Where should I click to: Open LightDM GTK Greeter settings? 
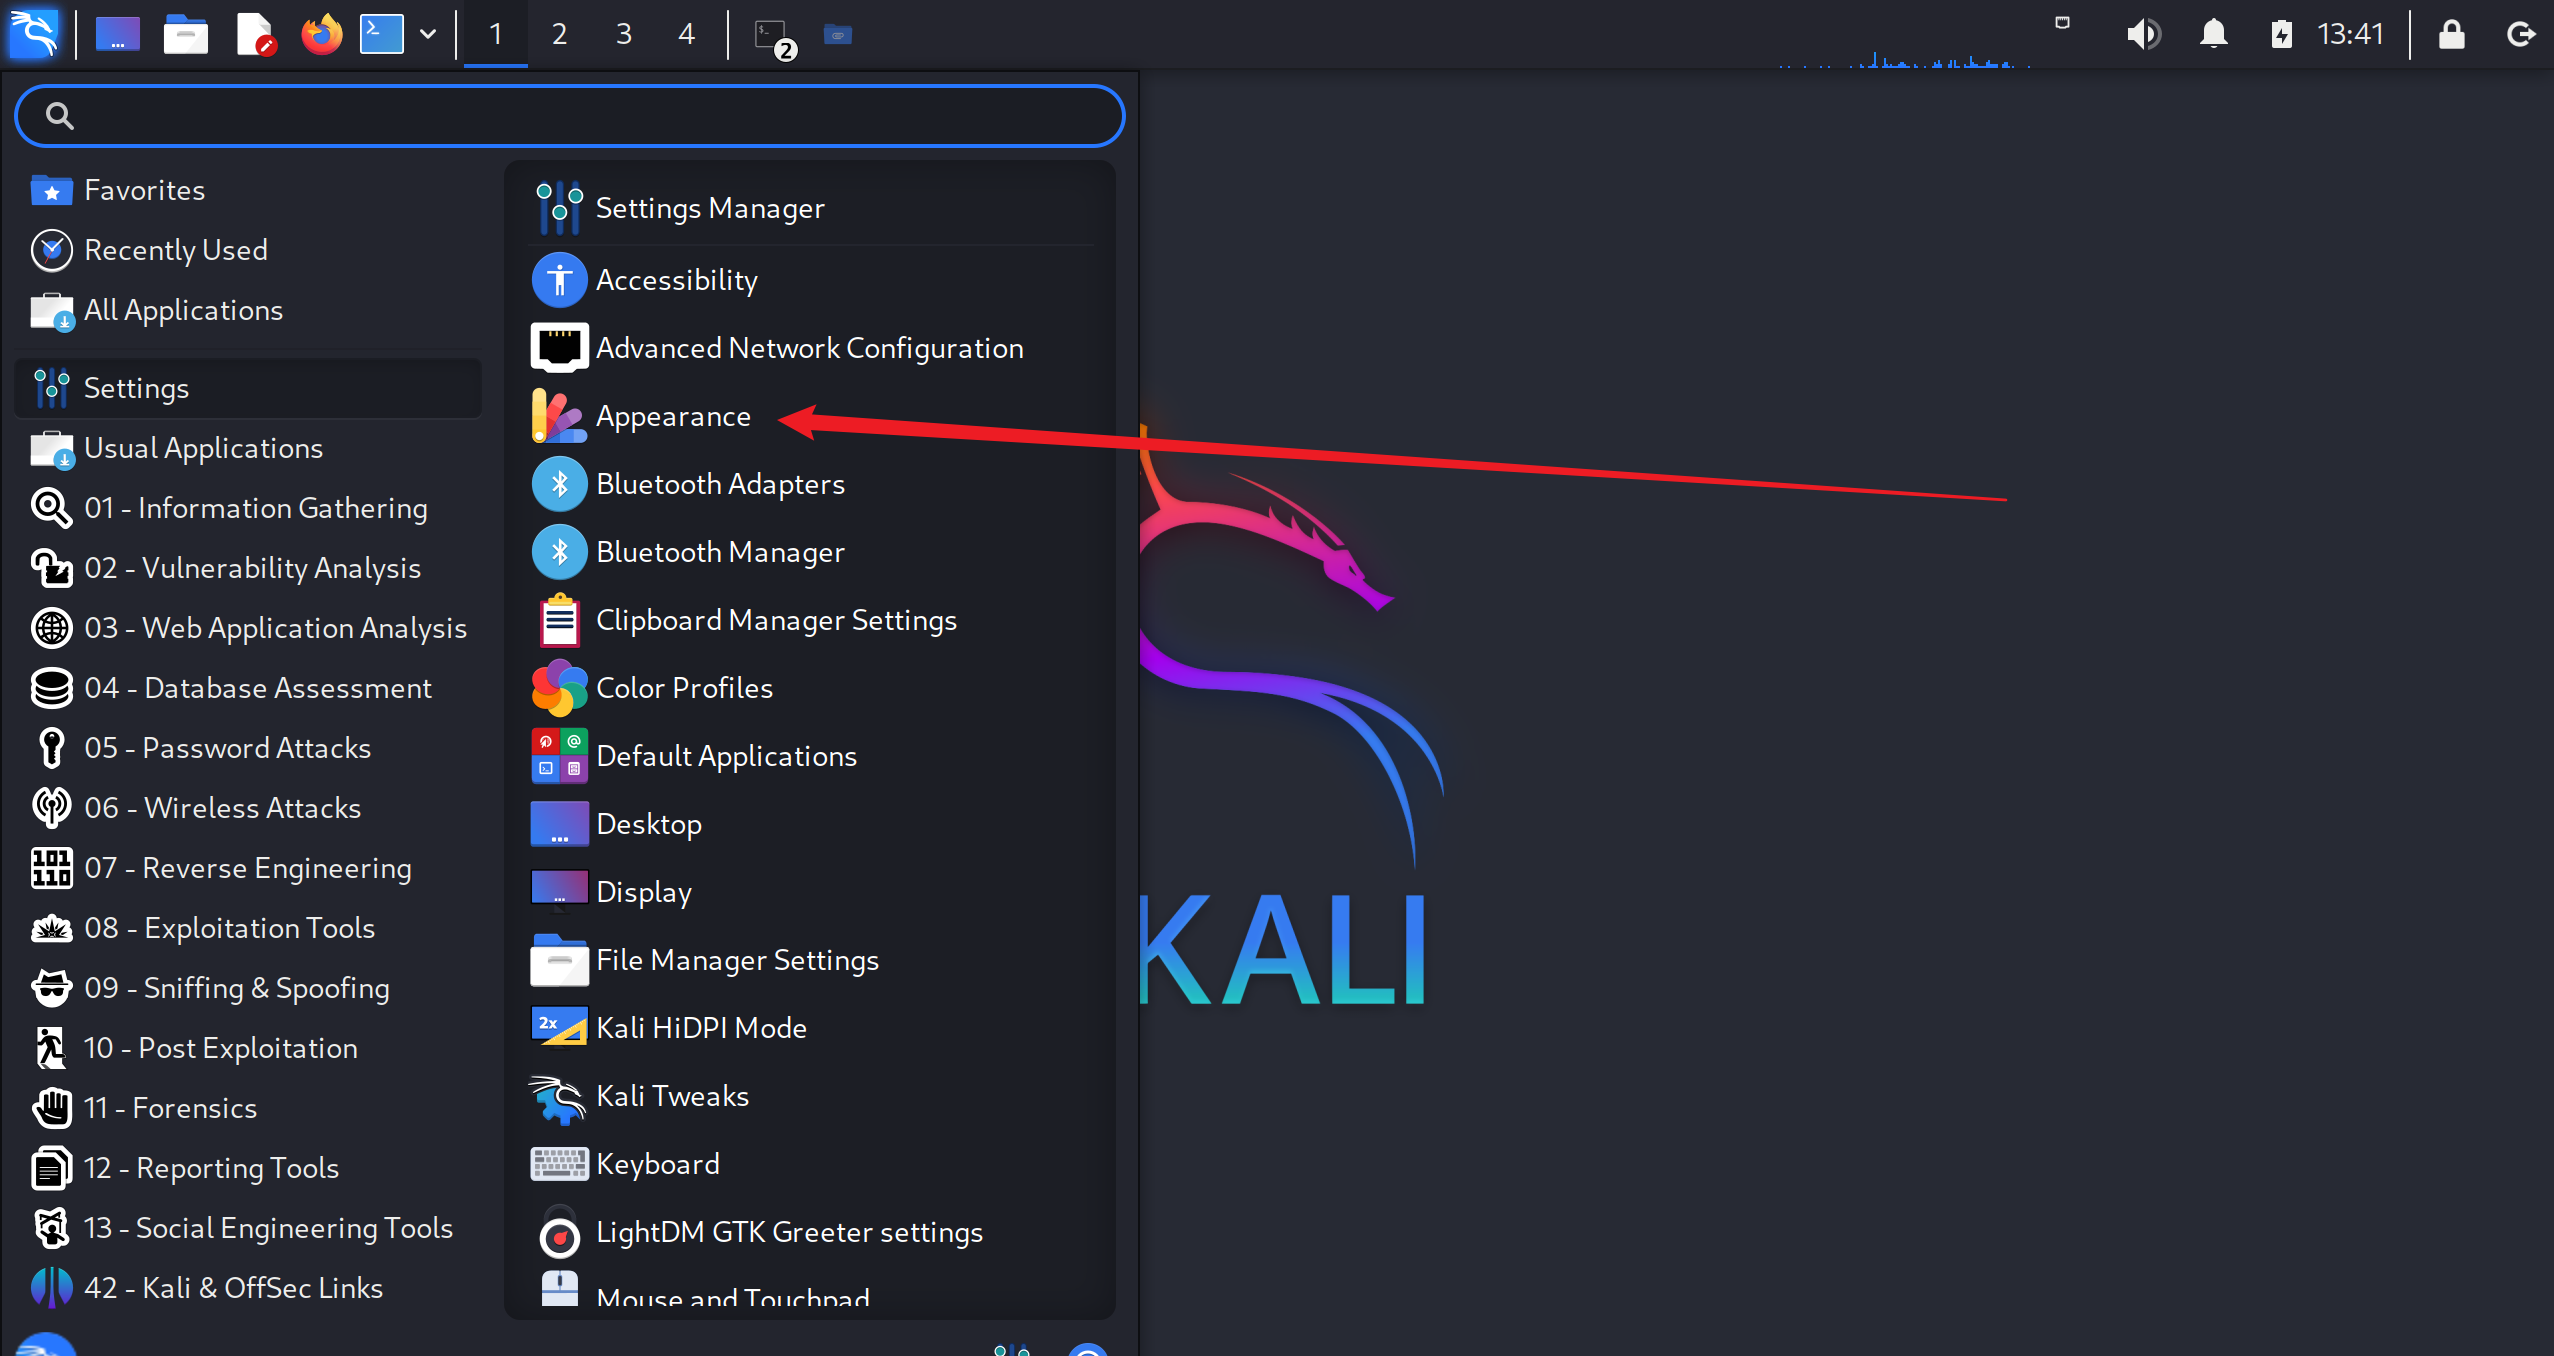click(810, 1232)
